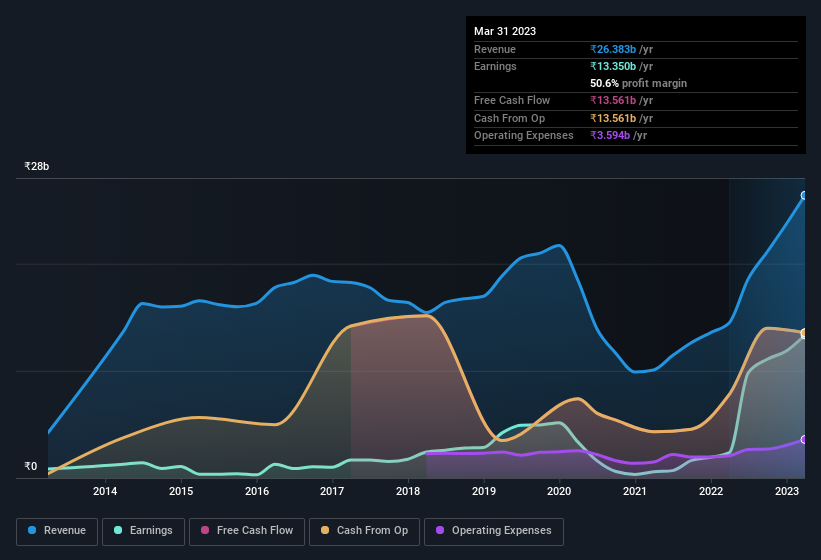Click the 2018 x-axis label

point(408,491)
